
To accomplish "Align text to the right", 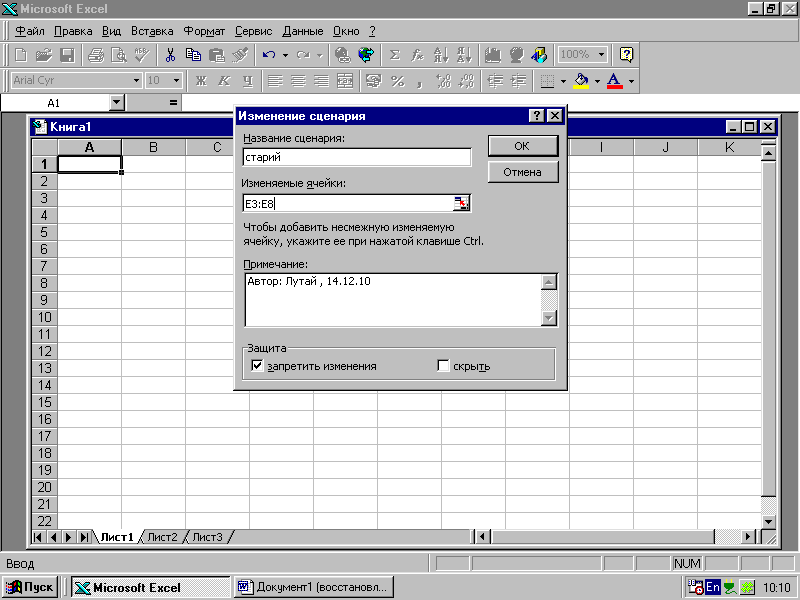I will (321, 81).
